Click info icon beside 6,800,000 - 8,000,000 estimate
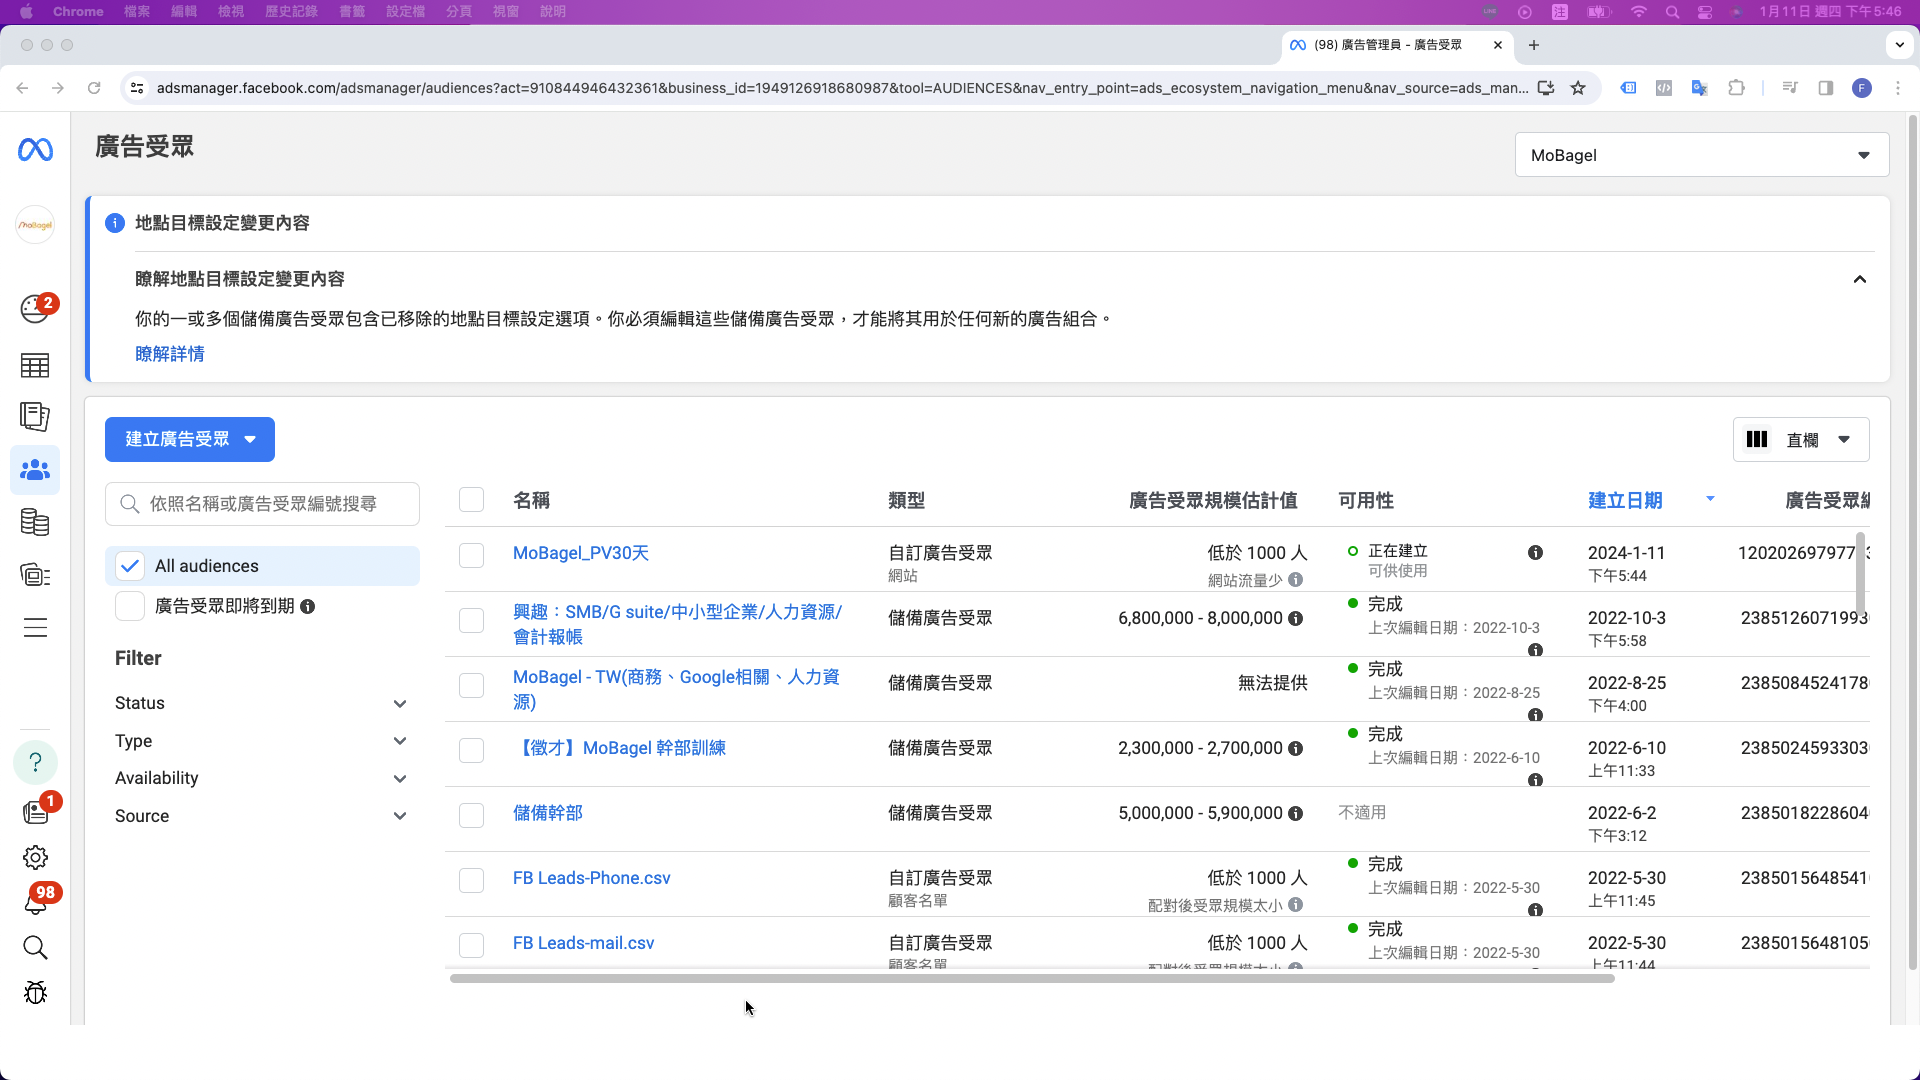 [1296, 619]
